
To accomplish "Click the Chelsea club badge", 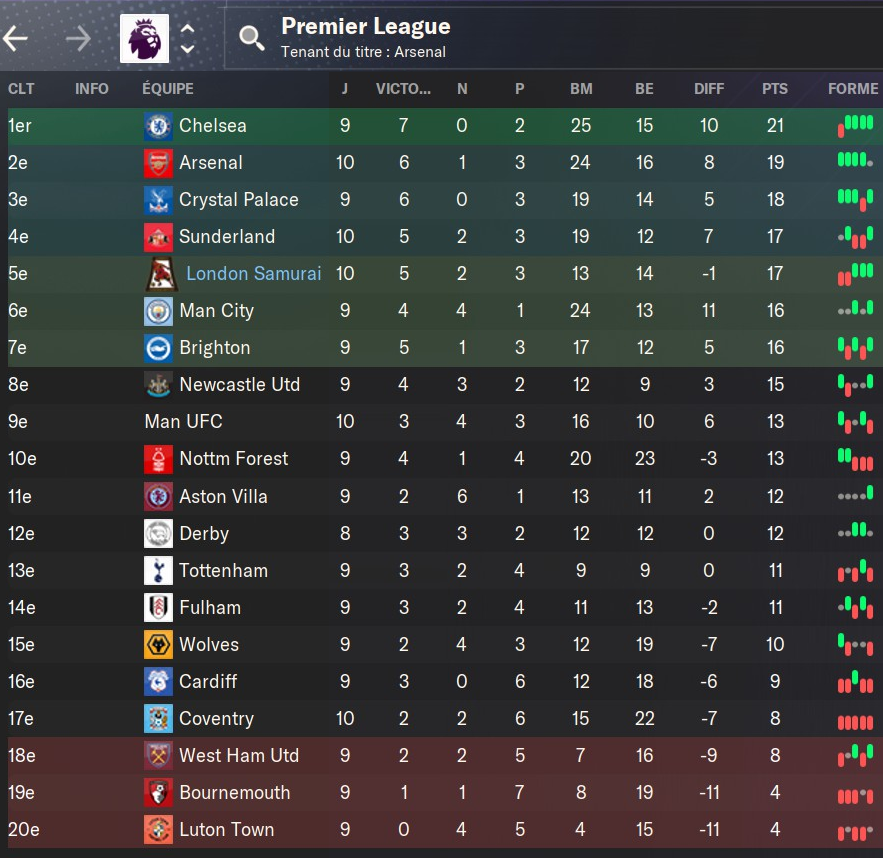I will click(x=158, y=126).
